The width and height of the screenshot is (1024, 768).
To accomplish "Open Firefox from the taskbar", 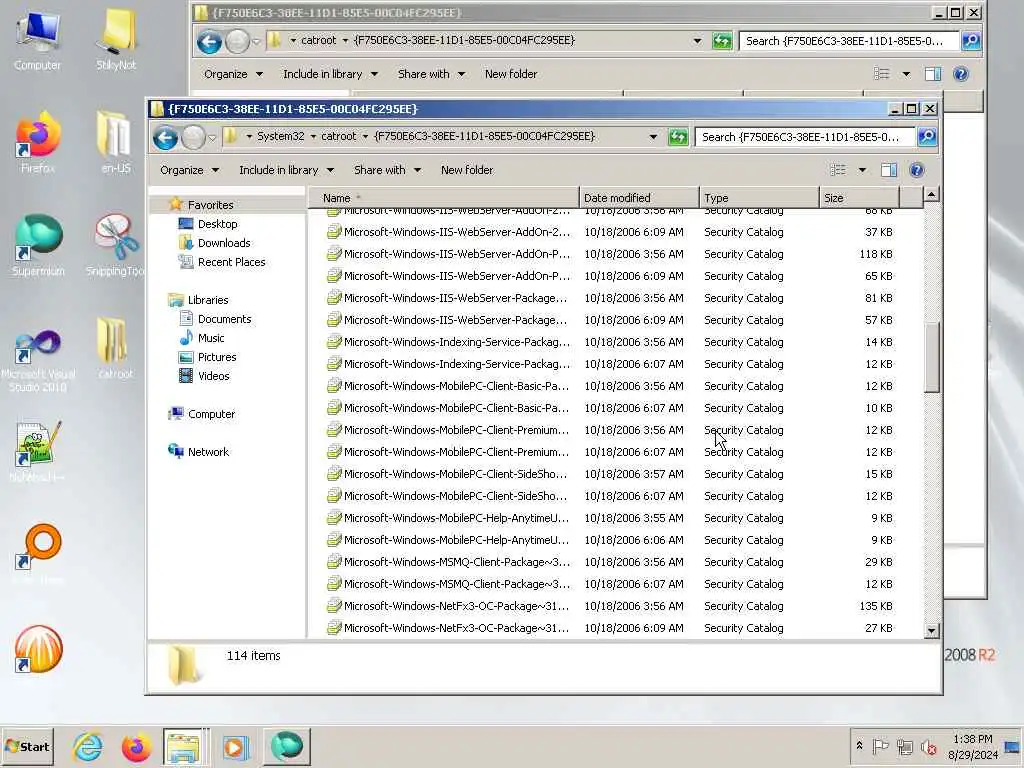I will [x=136, y=747].
